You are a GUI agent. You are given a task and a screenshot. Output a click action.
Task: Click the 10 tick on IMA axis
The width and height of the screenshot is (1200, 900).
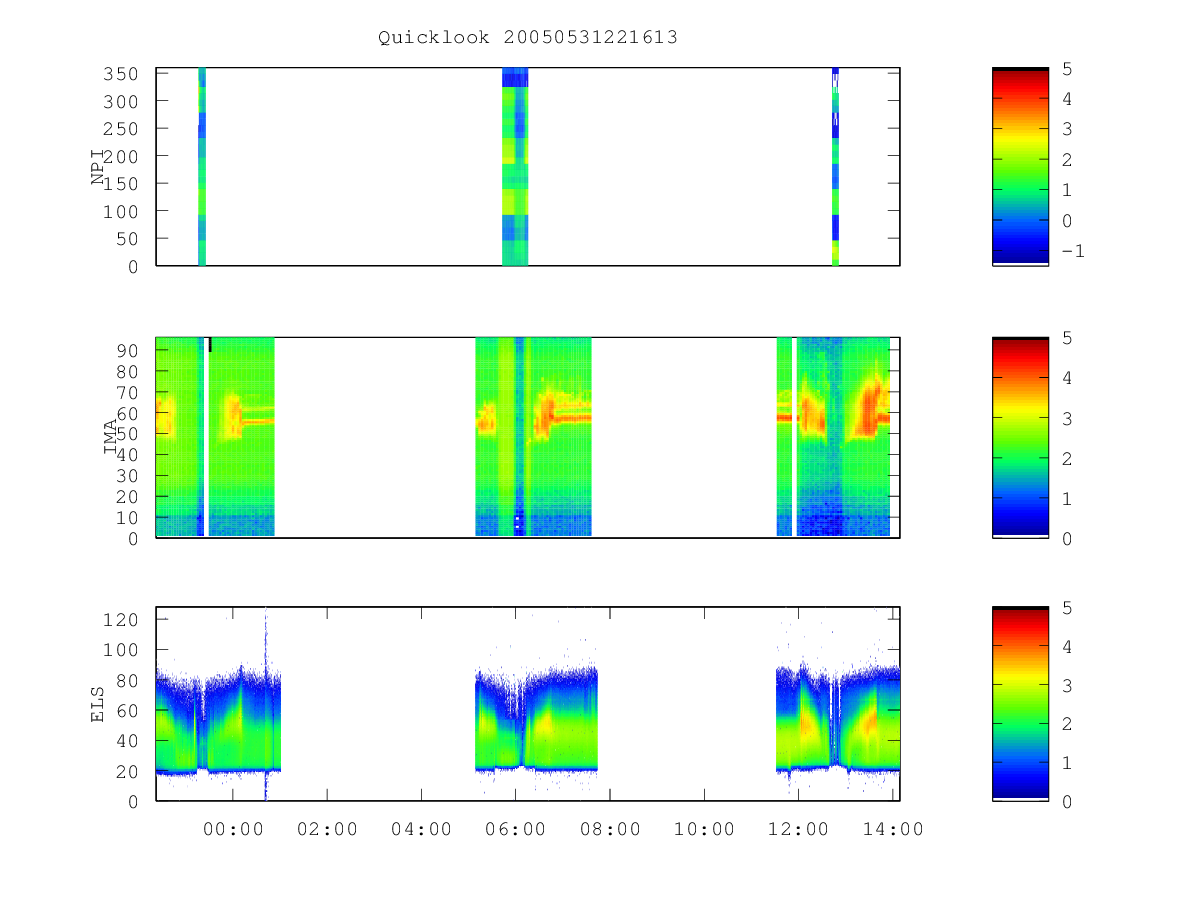130,517
